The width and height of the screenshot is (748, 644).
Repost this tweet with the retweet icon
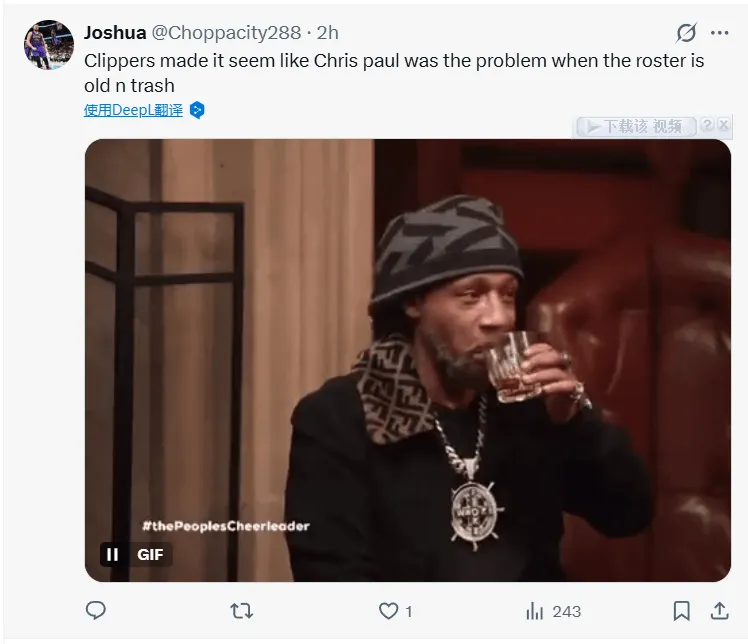[241, 610]
